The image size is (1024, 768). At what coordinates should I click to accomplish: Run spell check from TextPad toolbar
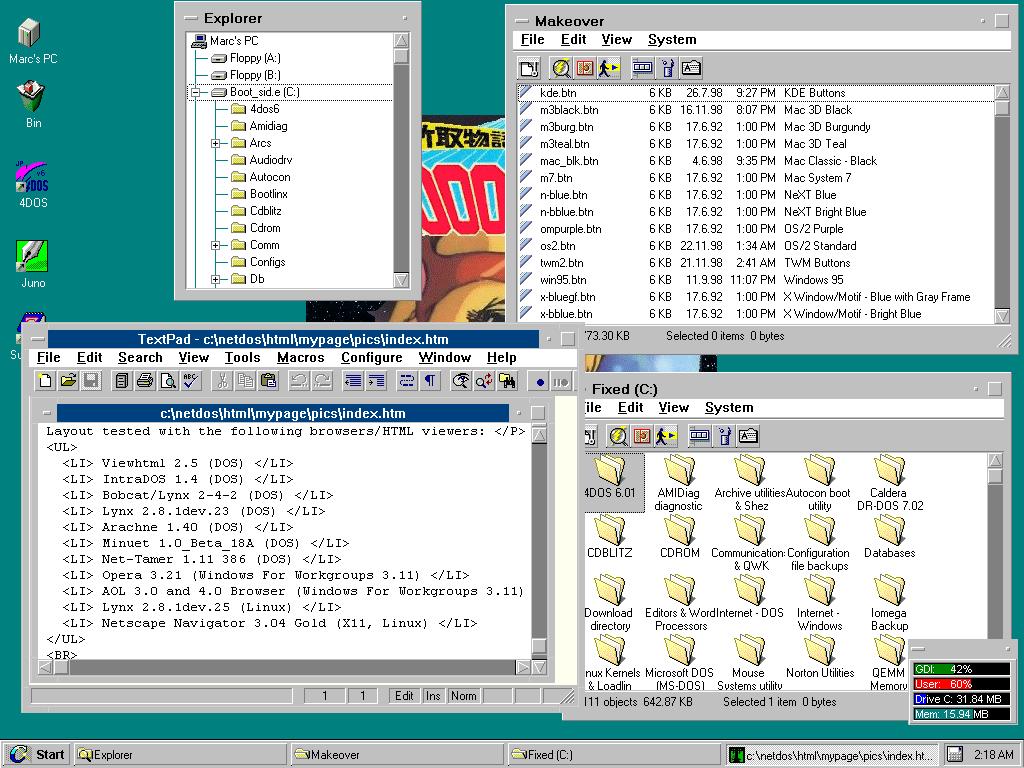192,381
